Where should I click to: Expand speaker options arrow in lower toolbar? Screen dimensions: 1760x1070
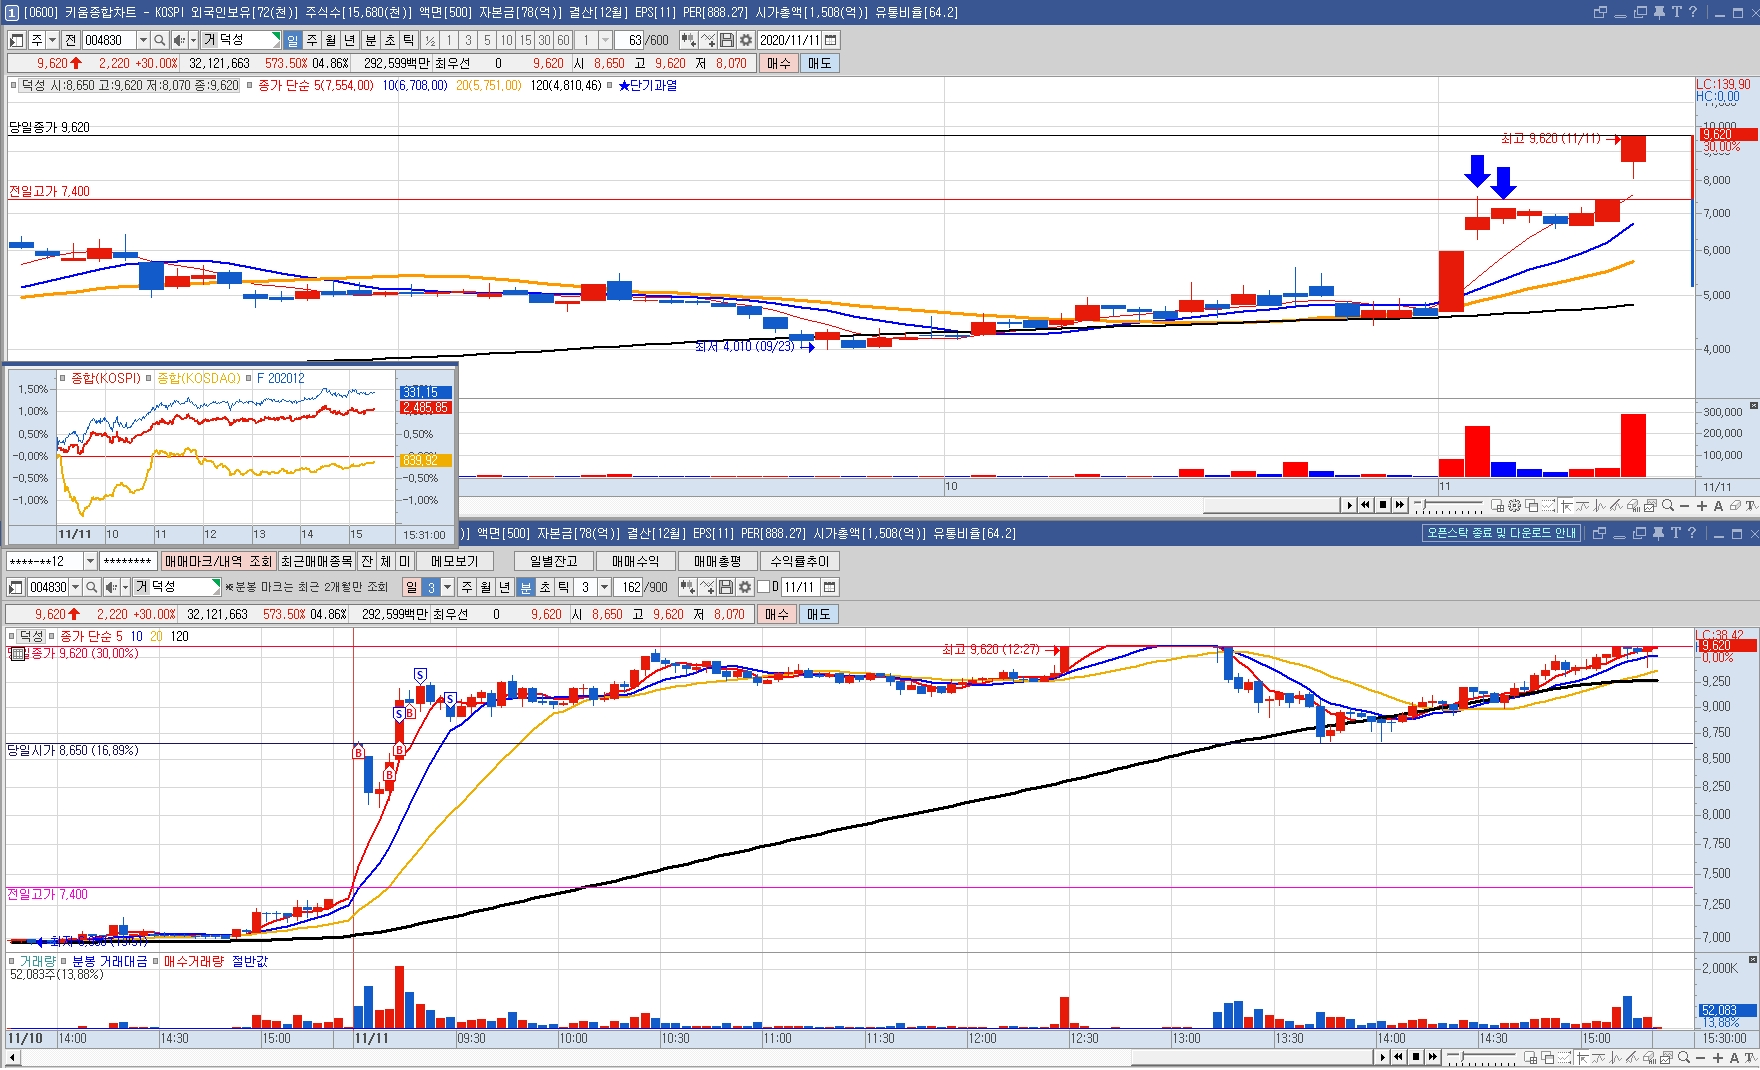point(125,587)
